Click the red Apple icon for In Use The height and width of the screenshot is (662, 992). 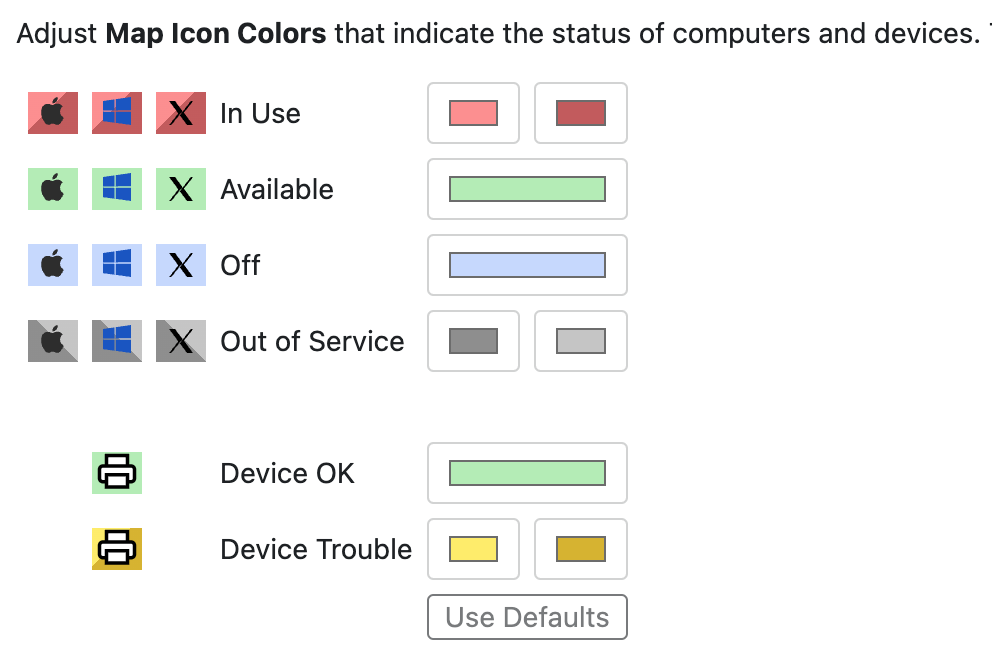(53, 113)
